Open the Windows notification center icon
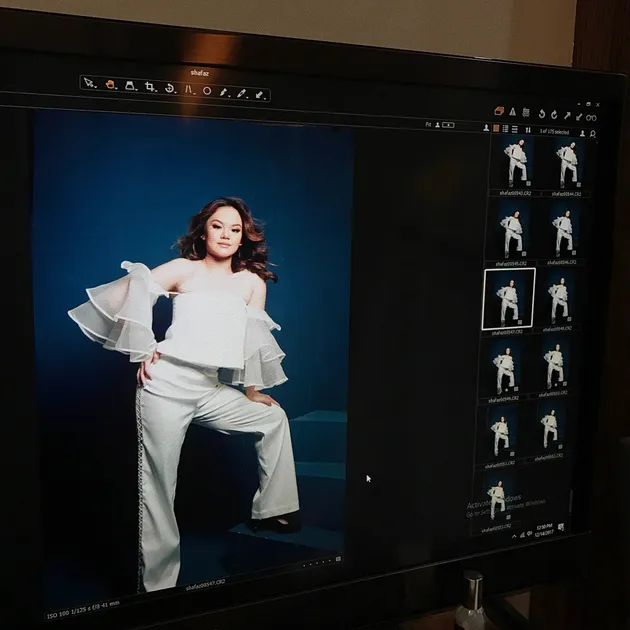Screen dimensions: 630x630 561,526
